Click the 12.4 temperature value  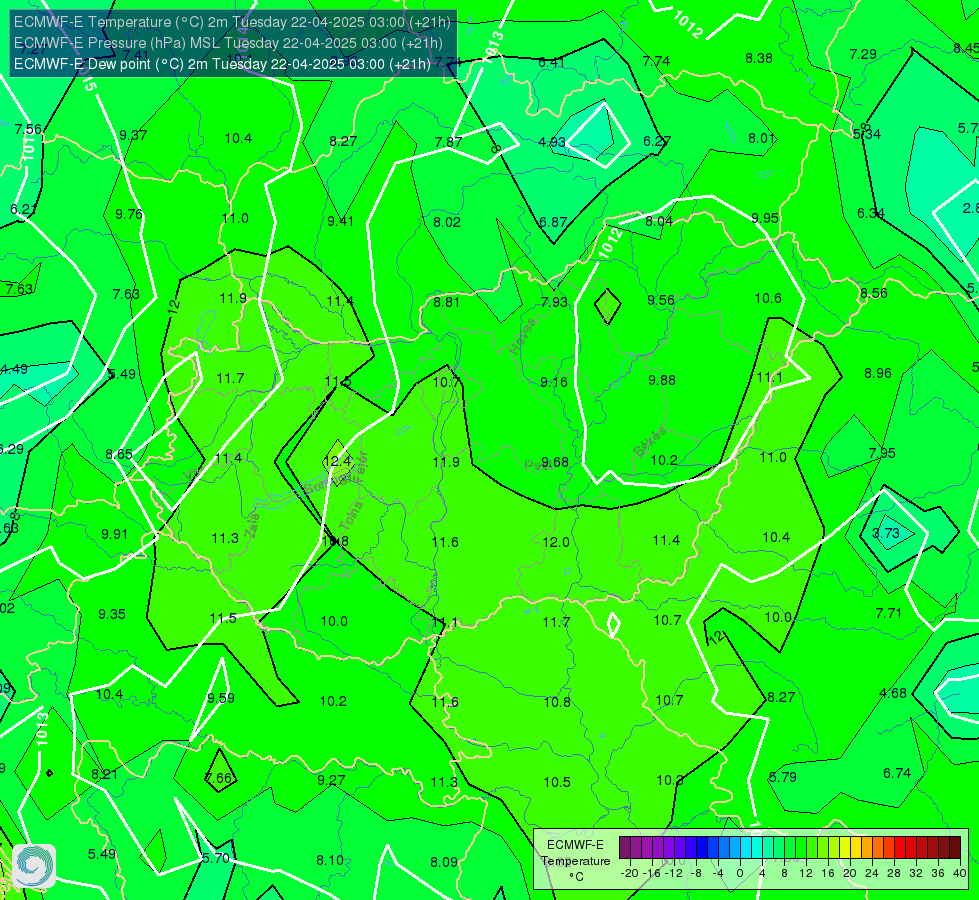click(x=337, y=461)
